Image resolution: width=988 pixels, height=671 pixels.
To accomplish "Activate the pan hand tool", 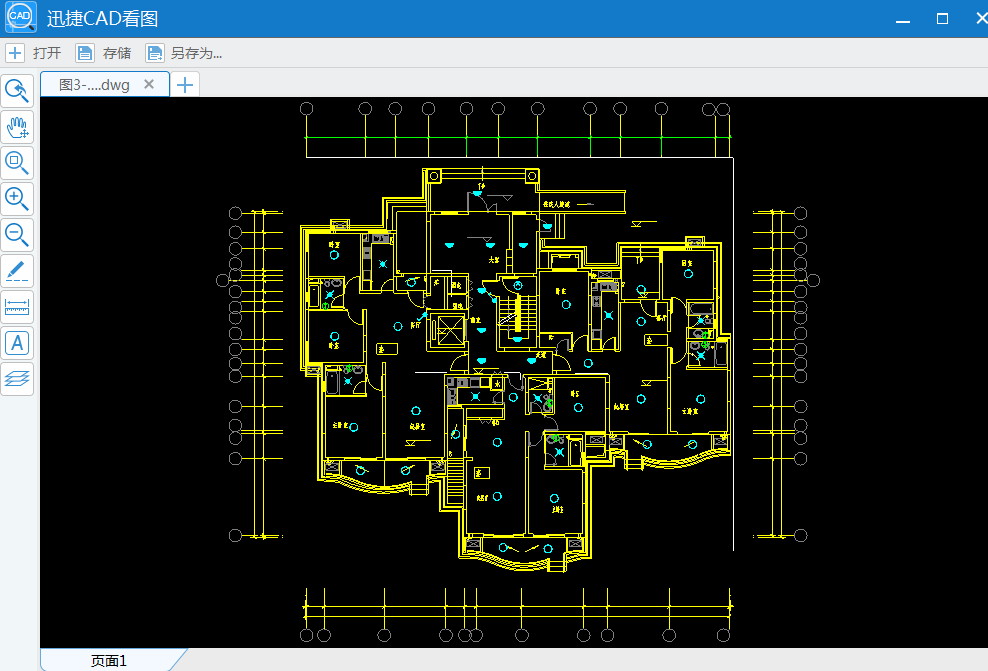I will click(x=18, y=127).
